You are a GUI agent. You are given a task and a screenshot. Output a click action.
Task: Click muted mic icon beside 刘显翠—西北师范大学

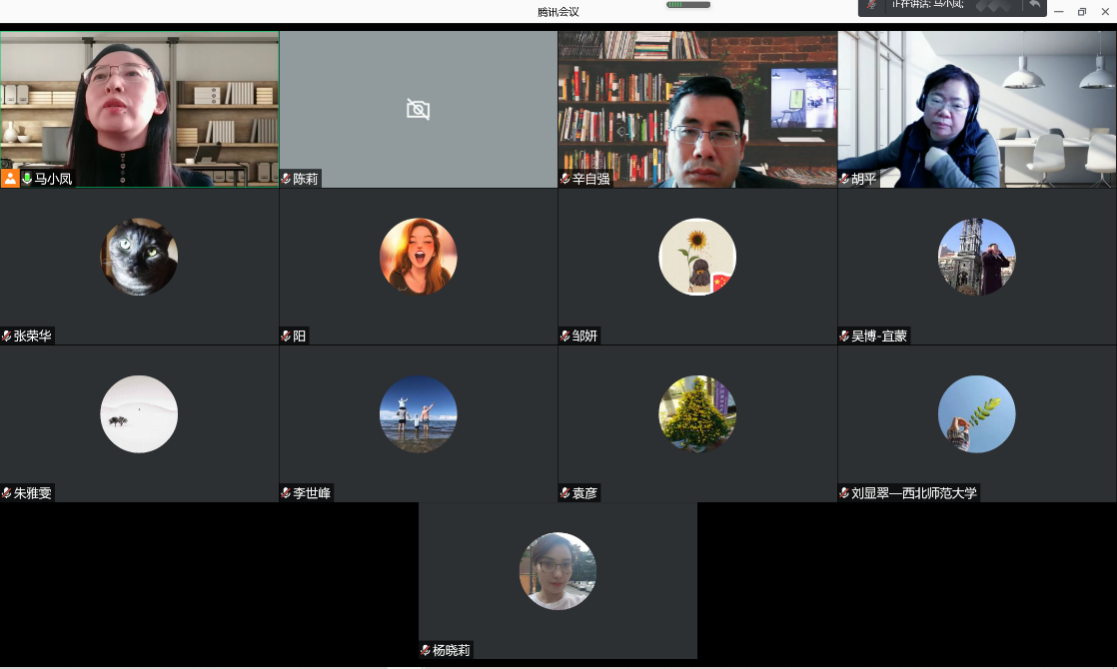(x=844, y=493)
